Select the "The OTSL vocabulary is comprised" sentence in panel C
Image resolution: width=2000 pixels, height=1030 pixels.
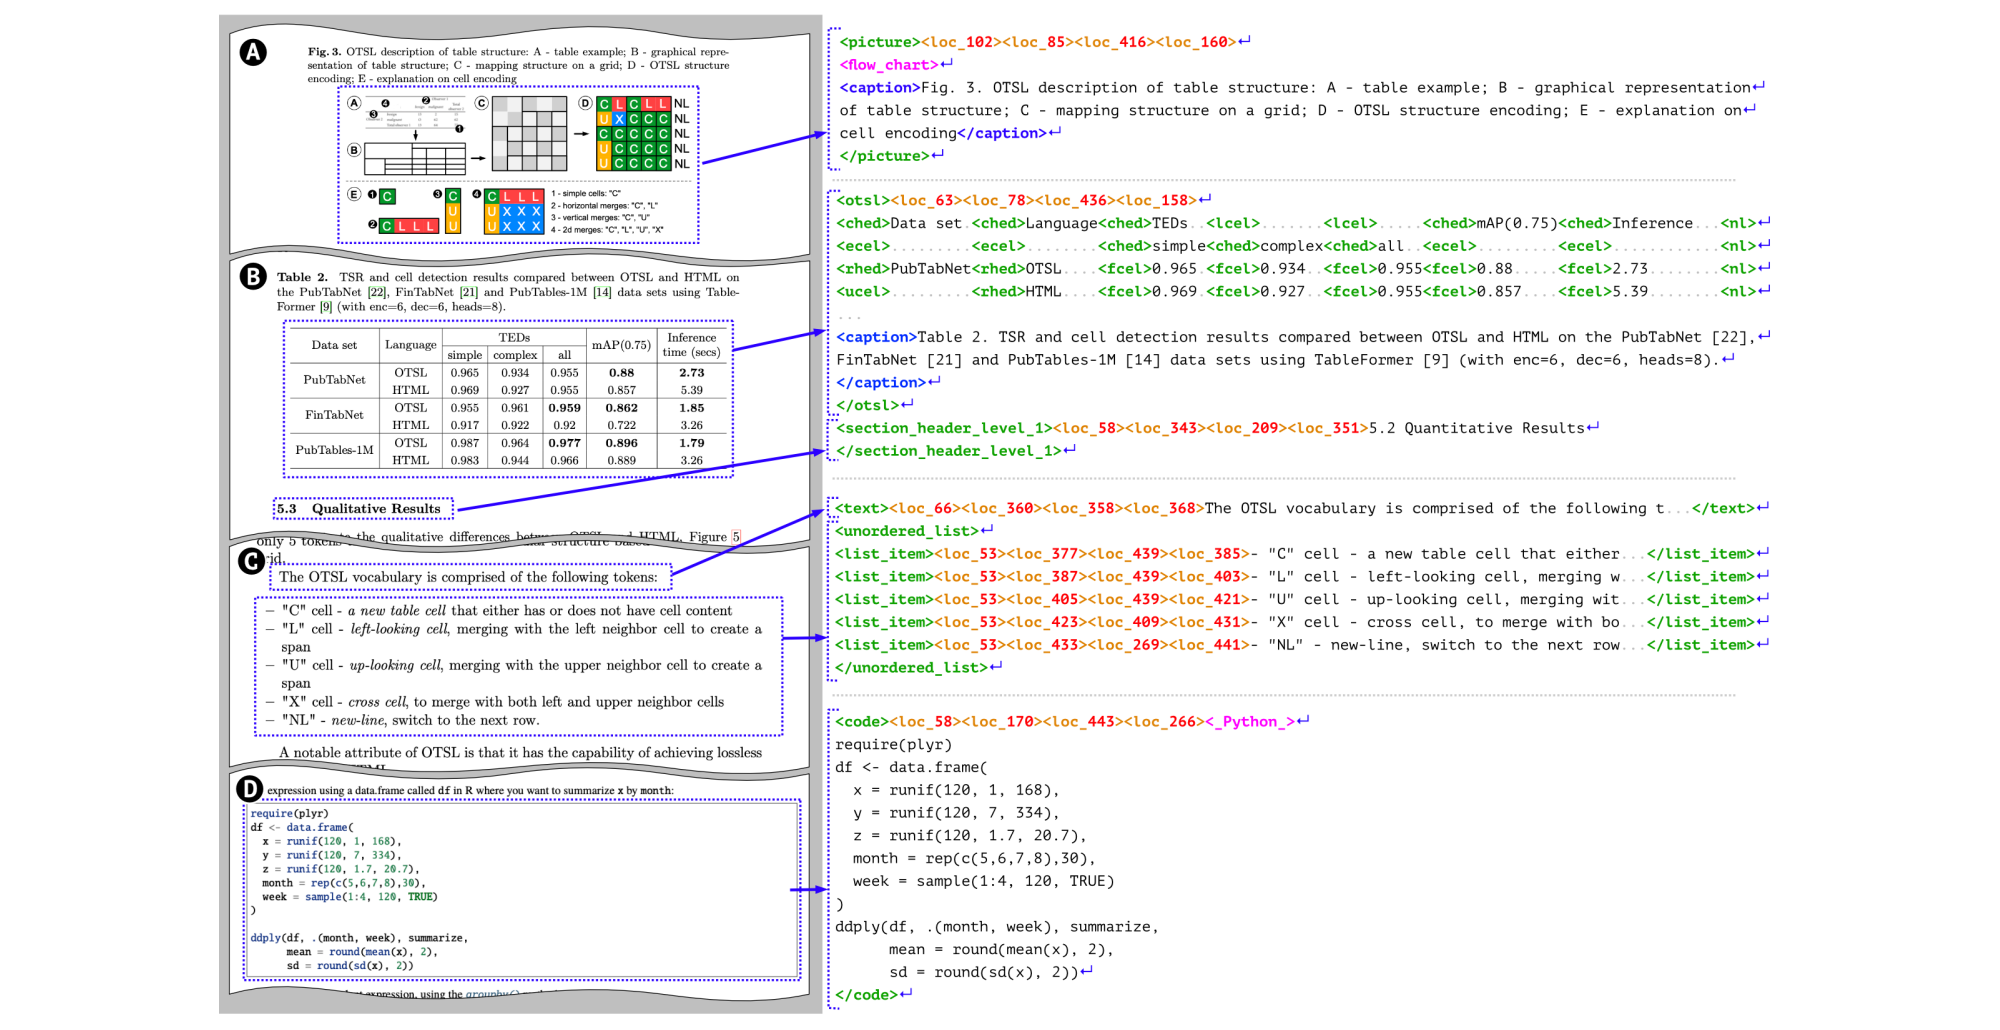coord(468,577)
